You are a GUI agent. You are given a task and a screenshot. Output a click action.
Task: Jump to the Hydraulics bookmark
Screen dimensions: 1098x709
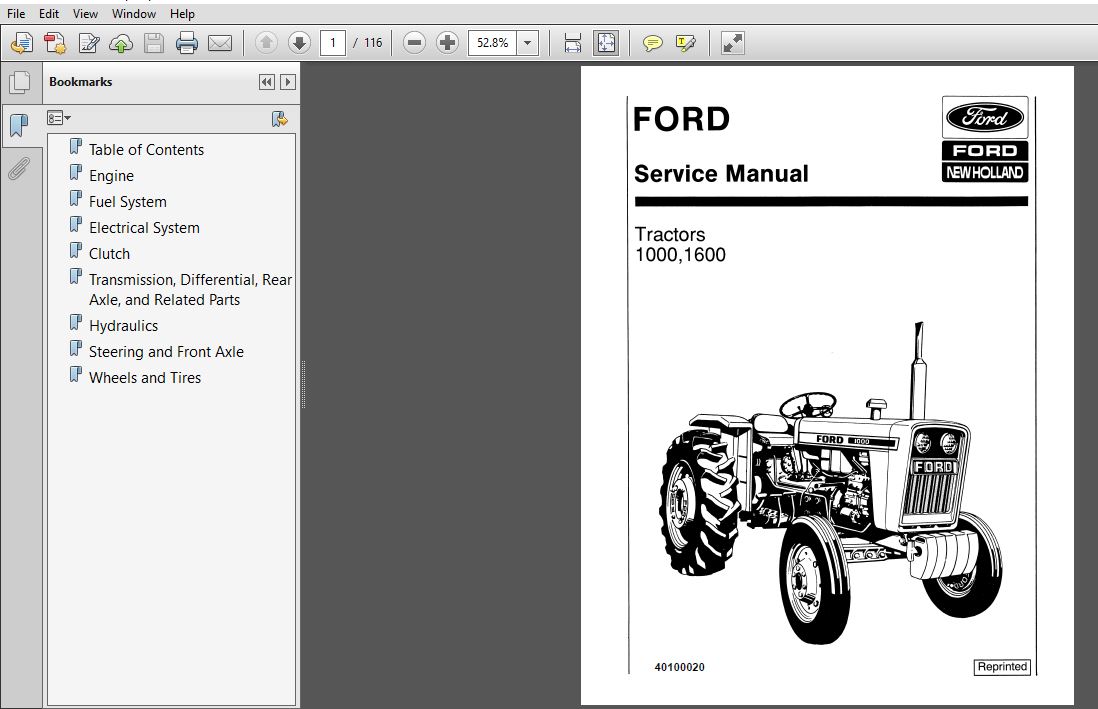click(x=123, y=325)
